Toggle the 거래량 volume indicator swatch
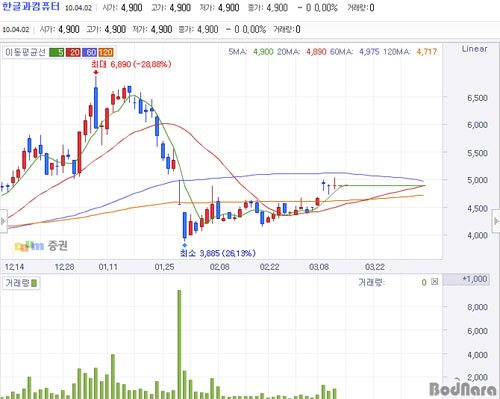Screen dimensions: 500x399 click(x=34, y=283)
